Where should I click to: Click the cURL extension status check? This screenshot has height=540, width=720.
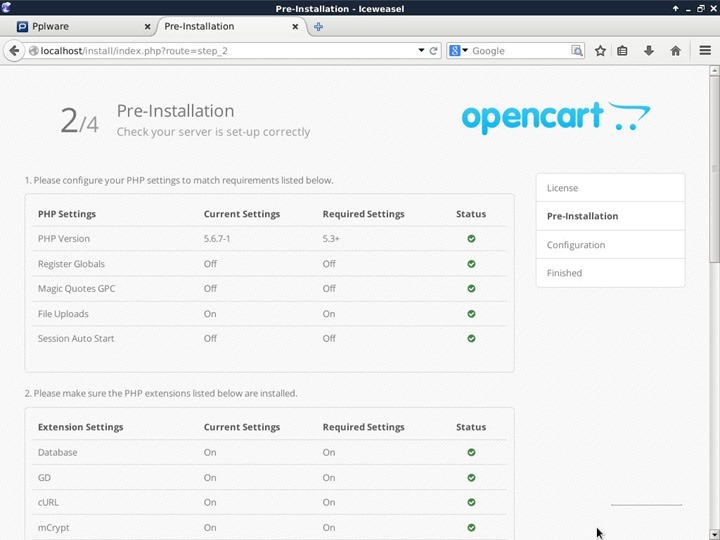pyautogui.click(x=471, y=502)
